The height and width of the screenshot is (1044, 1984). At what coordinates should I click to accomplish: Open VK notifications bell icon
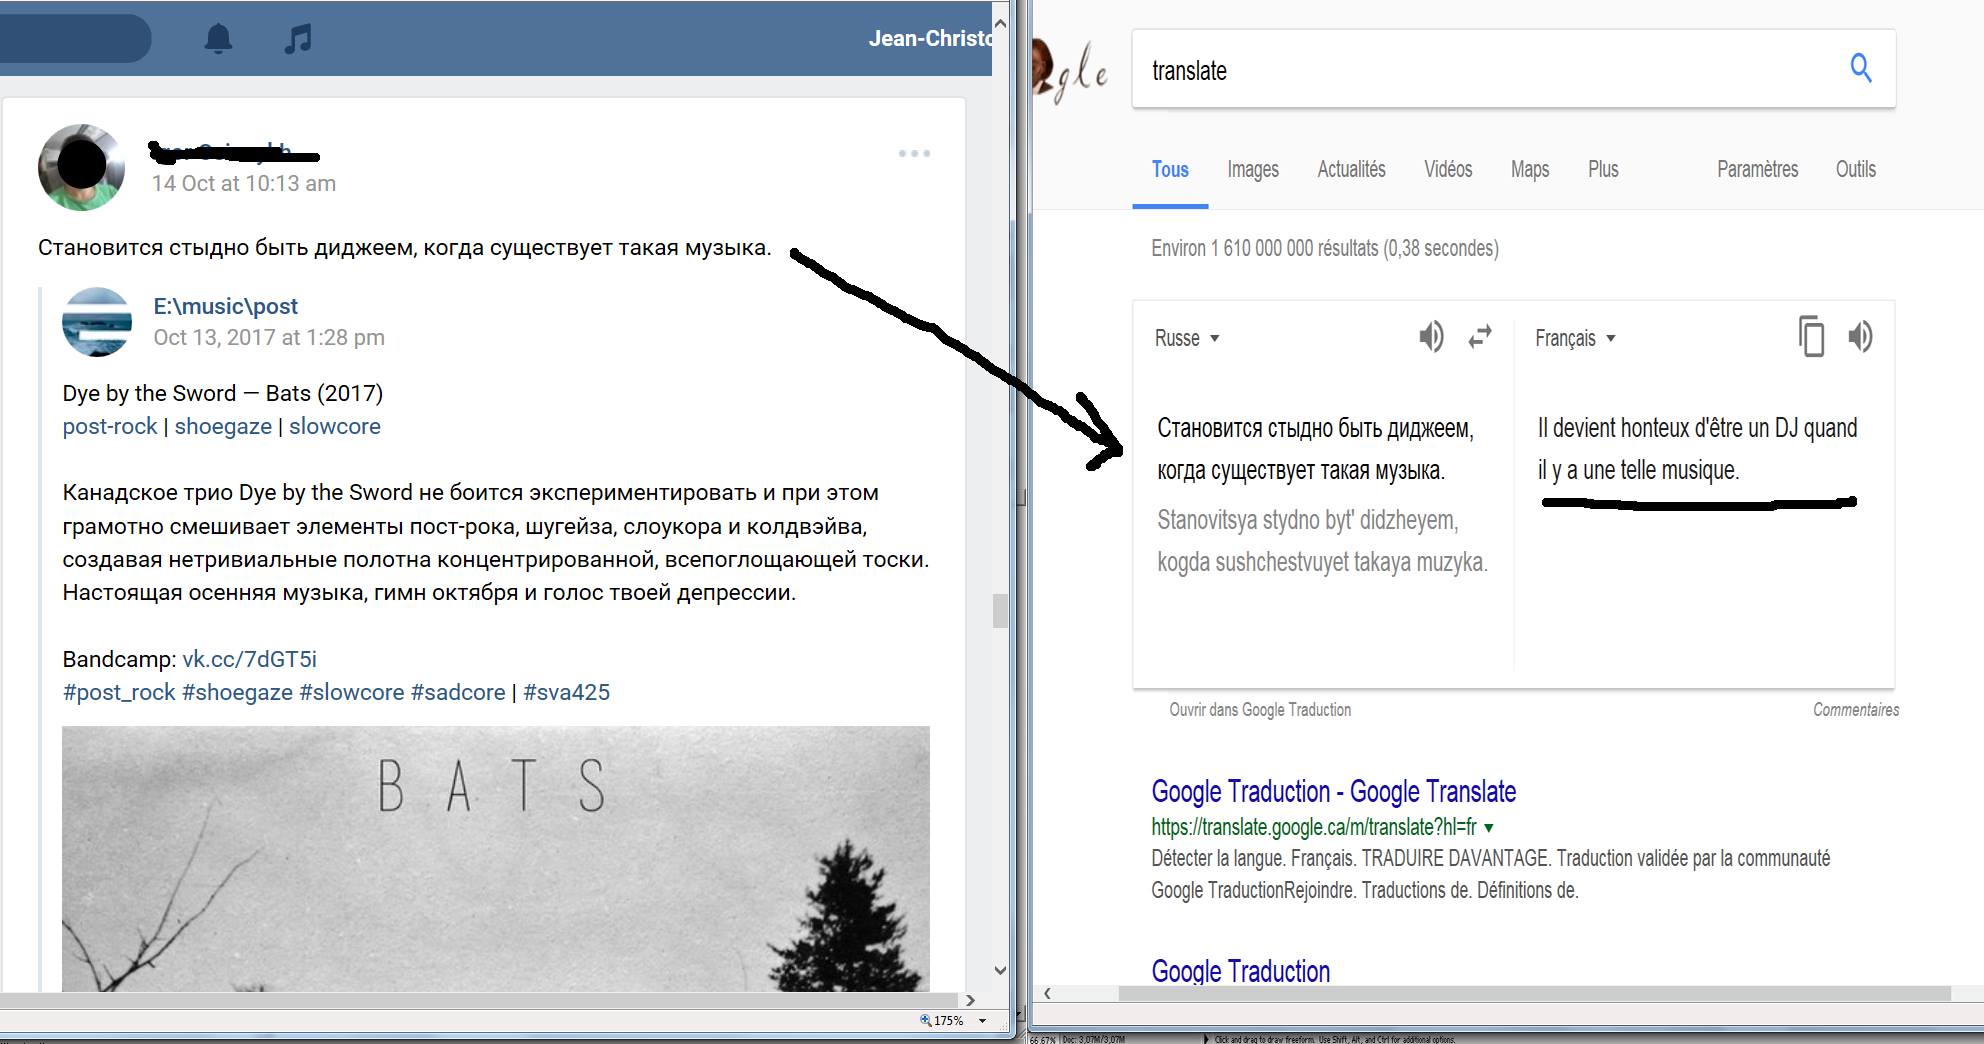(x=218, y=39)
